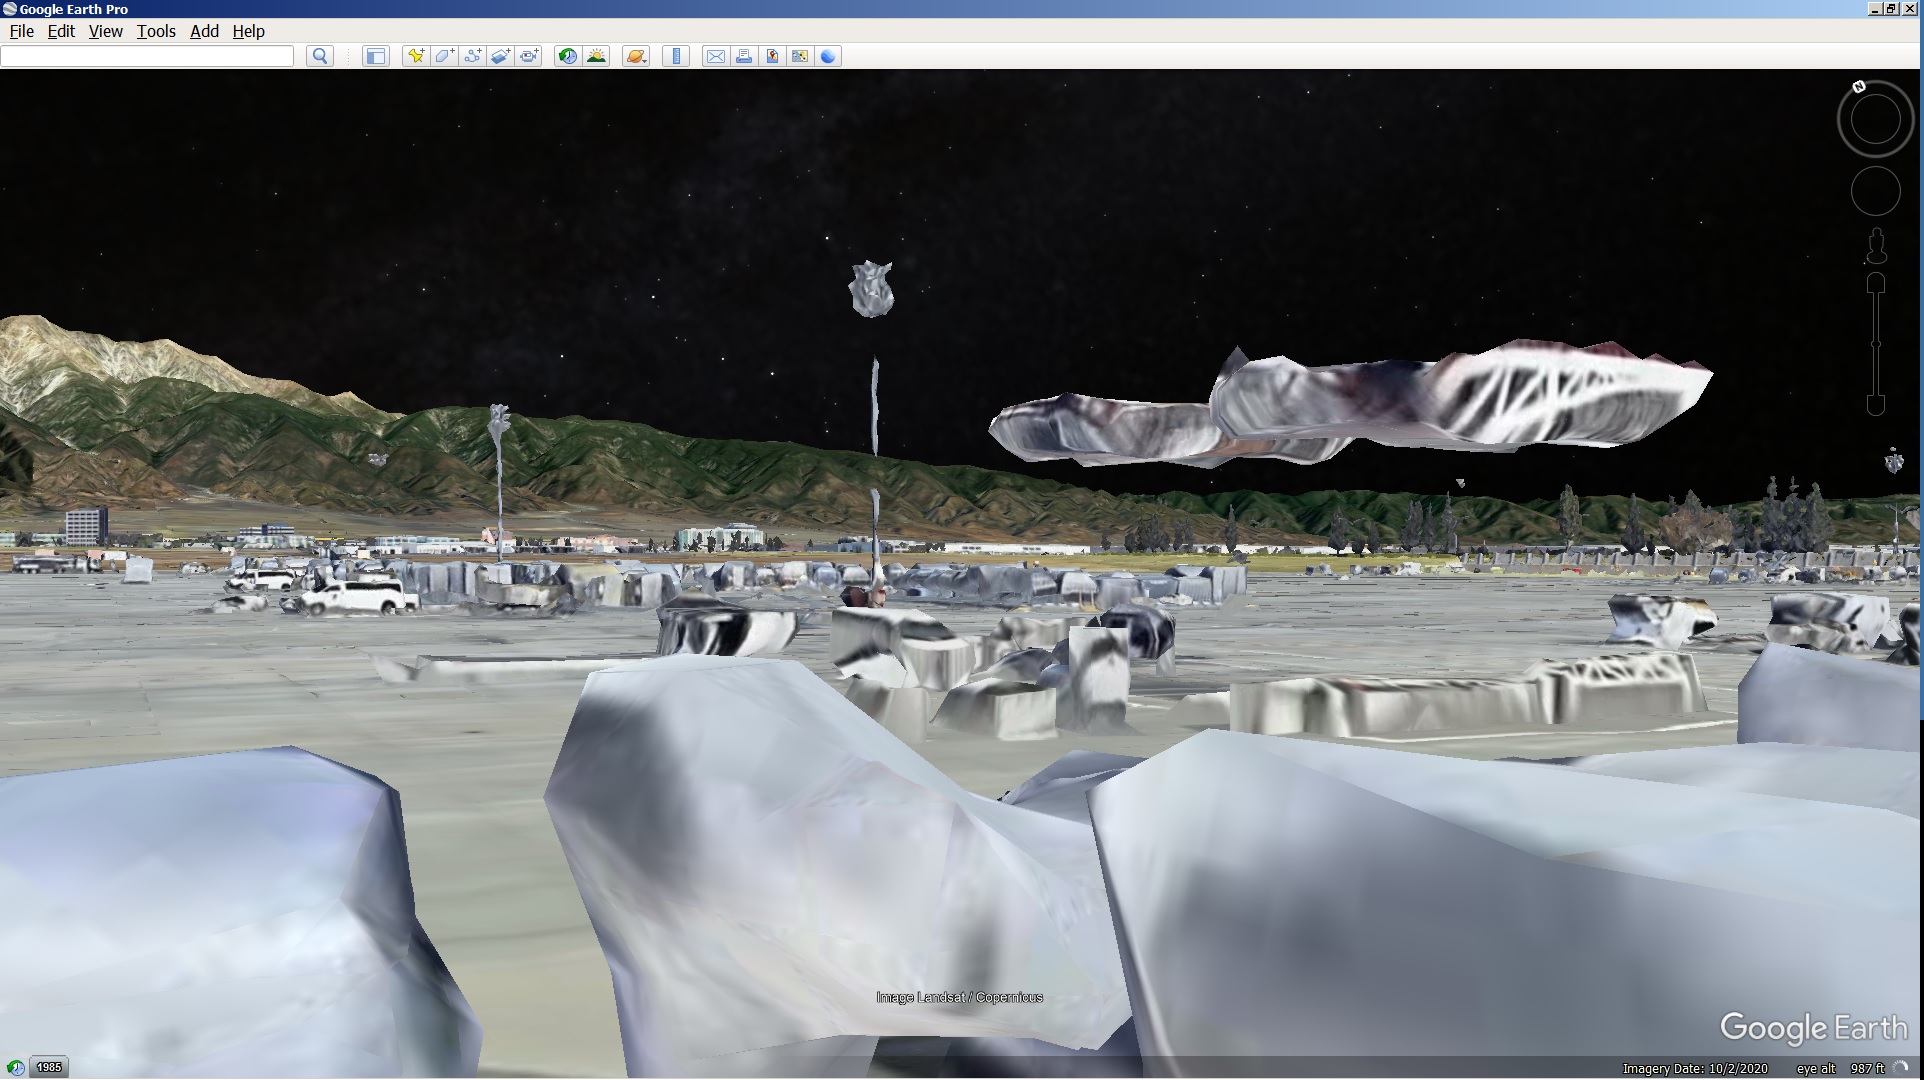
Task: Add a polygon with the toolbar icon
Action: tap(444, 56)
